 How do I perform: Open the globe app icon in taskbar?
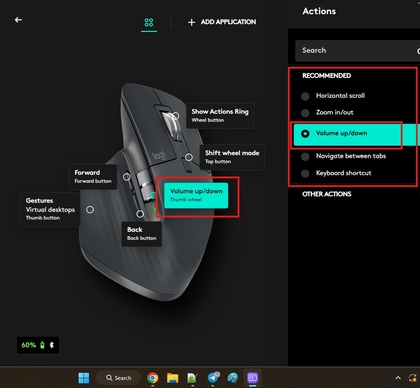click(x=233, y=378)
